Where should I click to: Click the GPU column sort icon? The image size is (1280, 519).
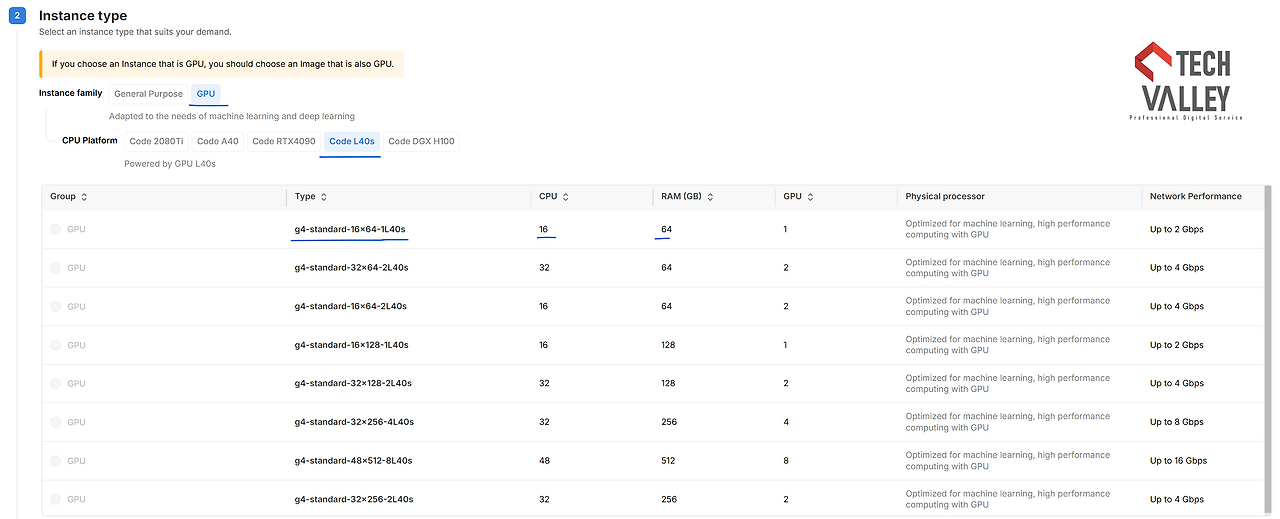click(810, 197)
